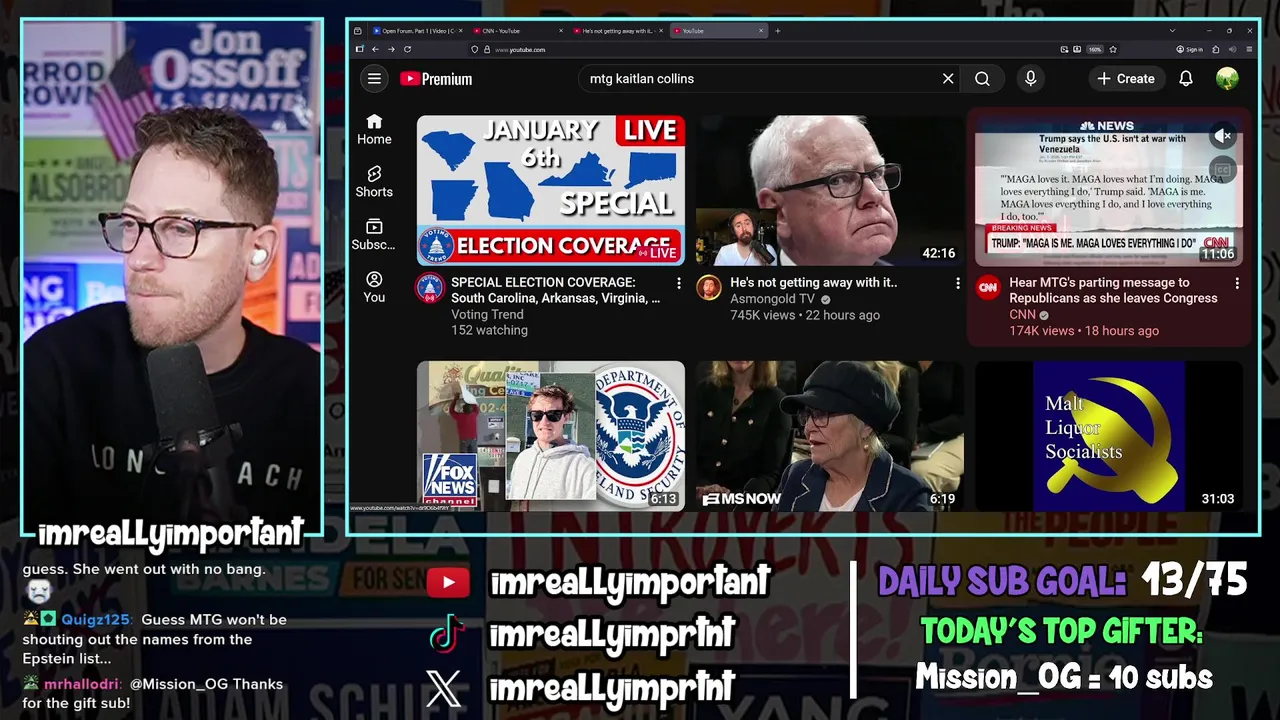The image size is (1280, 720).
Task: Click '174K views • 18 hours ago' text
Action: pos(1084,331)
